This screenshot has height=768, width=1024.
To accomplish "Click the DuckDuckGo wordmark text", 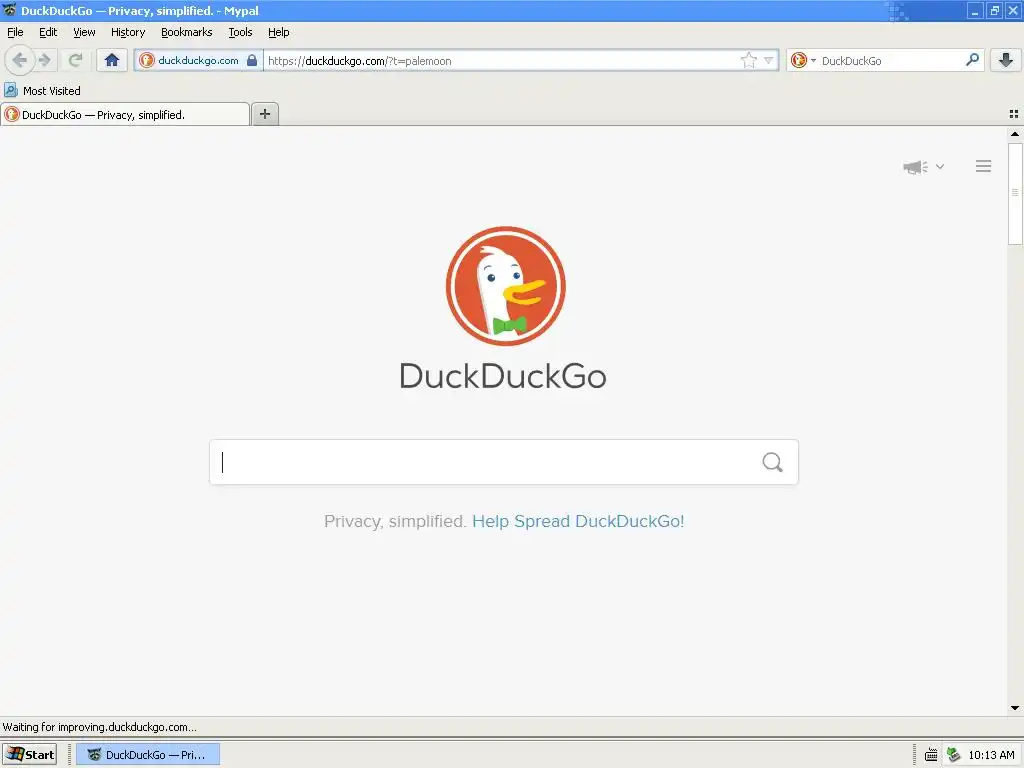I will (x=503, y=376).
